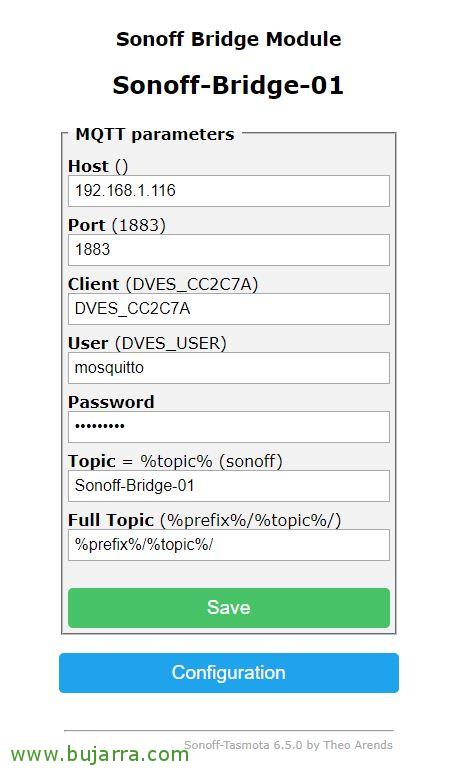Image resolution: width=457 pixels, height=776 pixels.
Task: Click the Sonoff-Bridge-01 device name title
Action: pyautogui.click(x=228, y=85)
